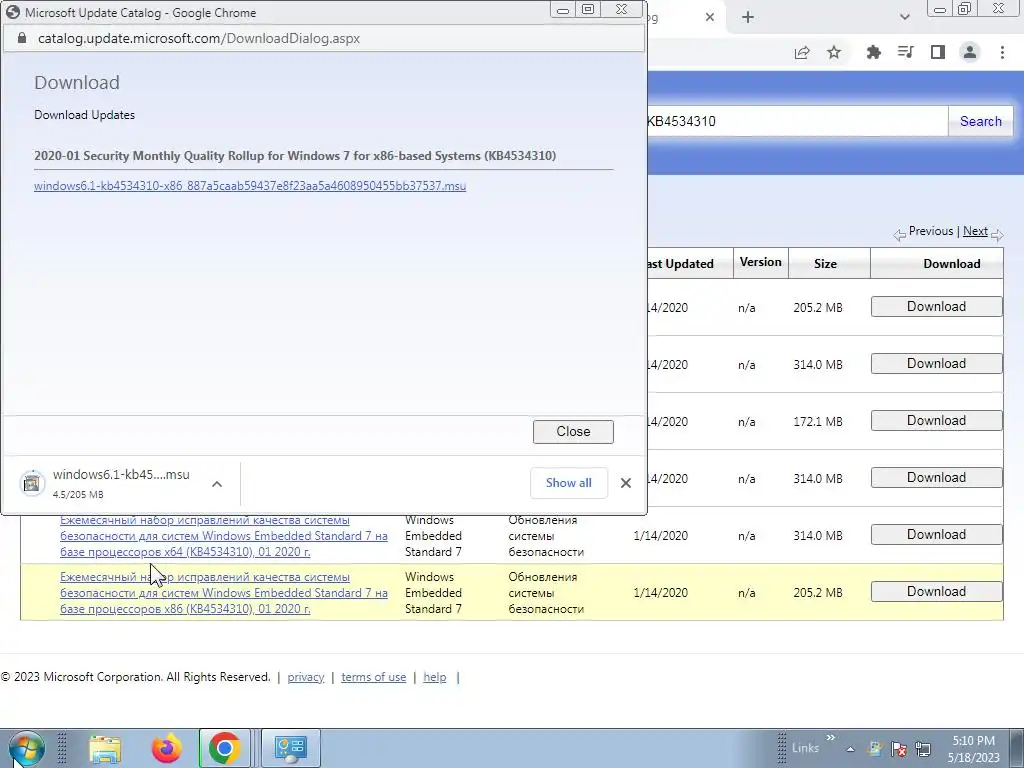The height and width of the screenshot is (768, 1024).
Task: Open the Control Panel taskbar icon
Action: coord(291,748)
